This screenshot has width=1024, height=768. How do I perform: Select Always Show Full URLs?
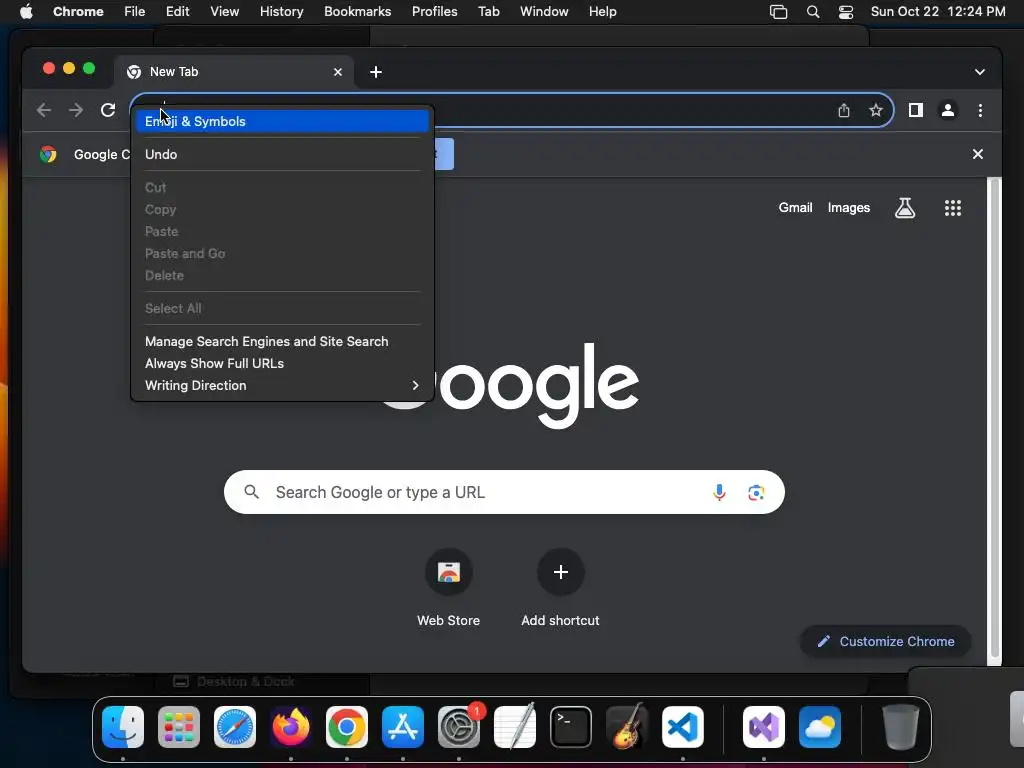click(x=282, y=364)
